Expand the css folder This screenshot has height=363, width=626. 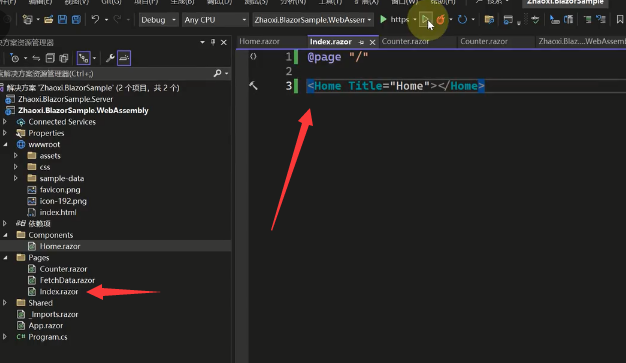16,167
